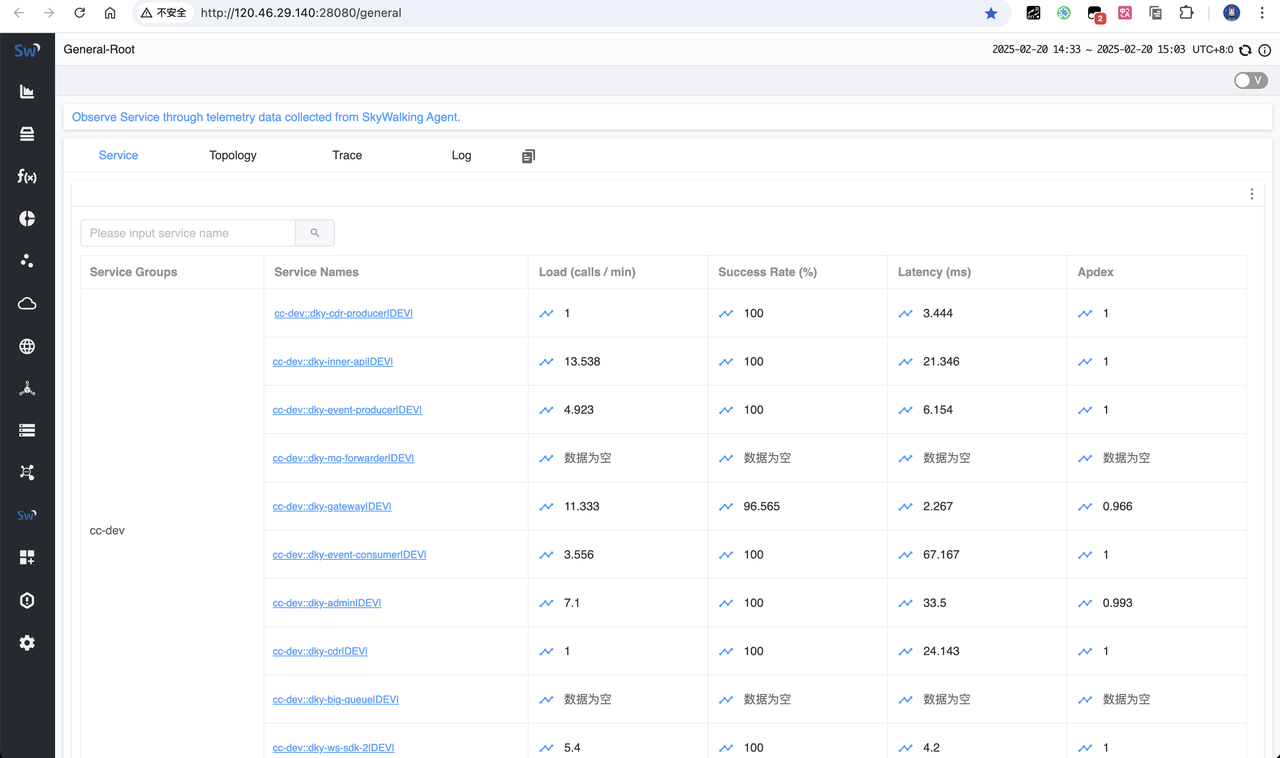This screenshot has width=1280, height=758.
Task: Open the settings gear in sidebar
Action: (27, 643)
